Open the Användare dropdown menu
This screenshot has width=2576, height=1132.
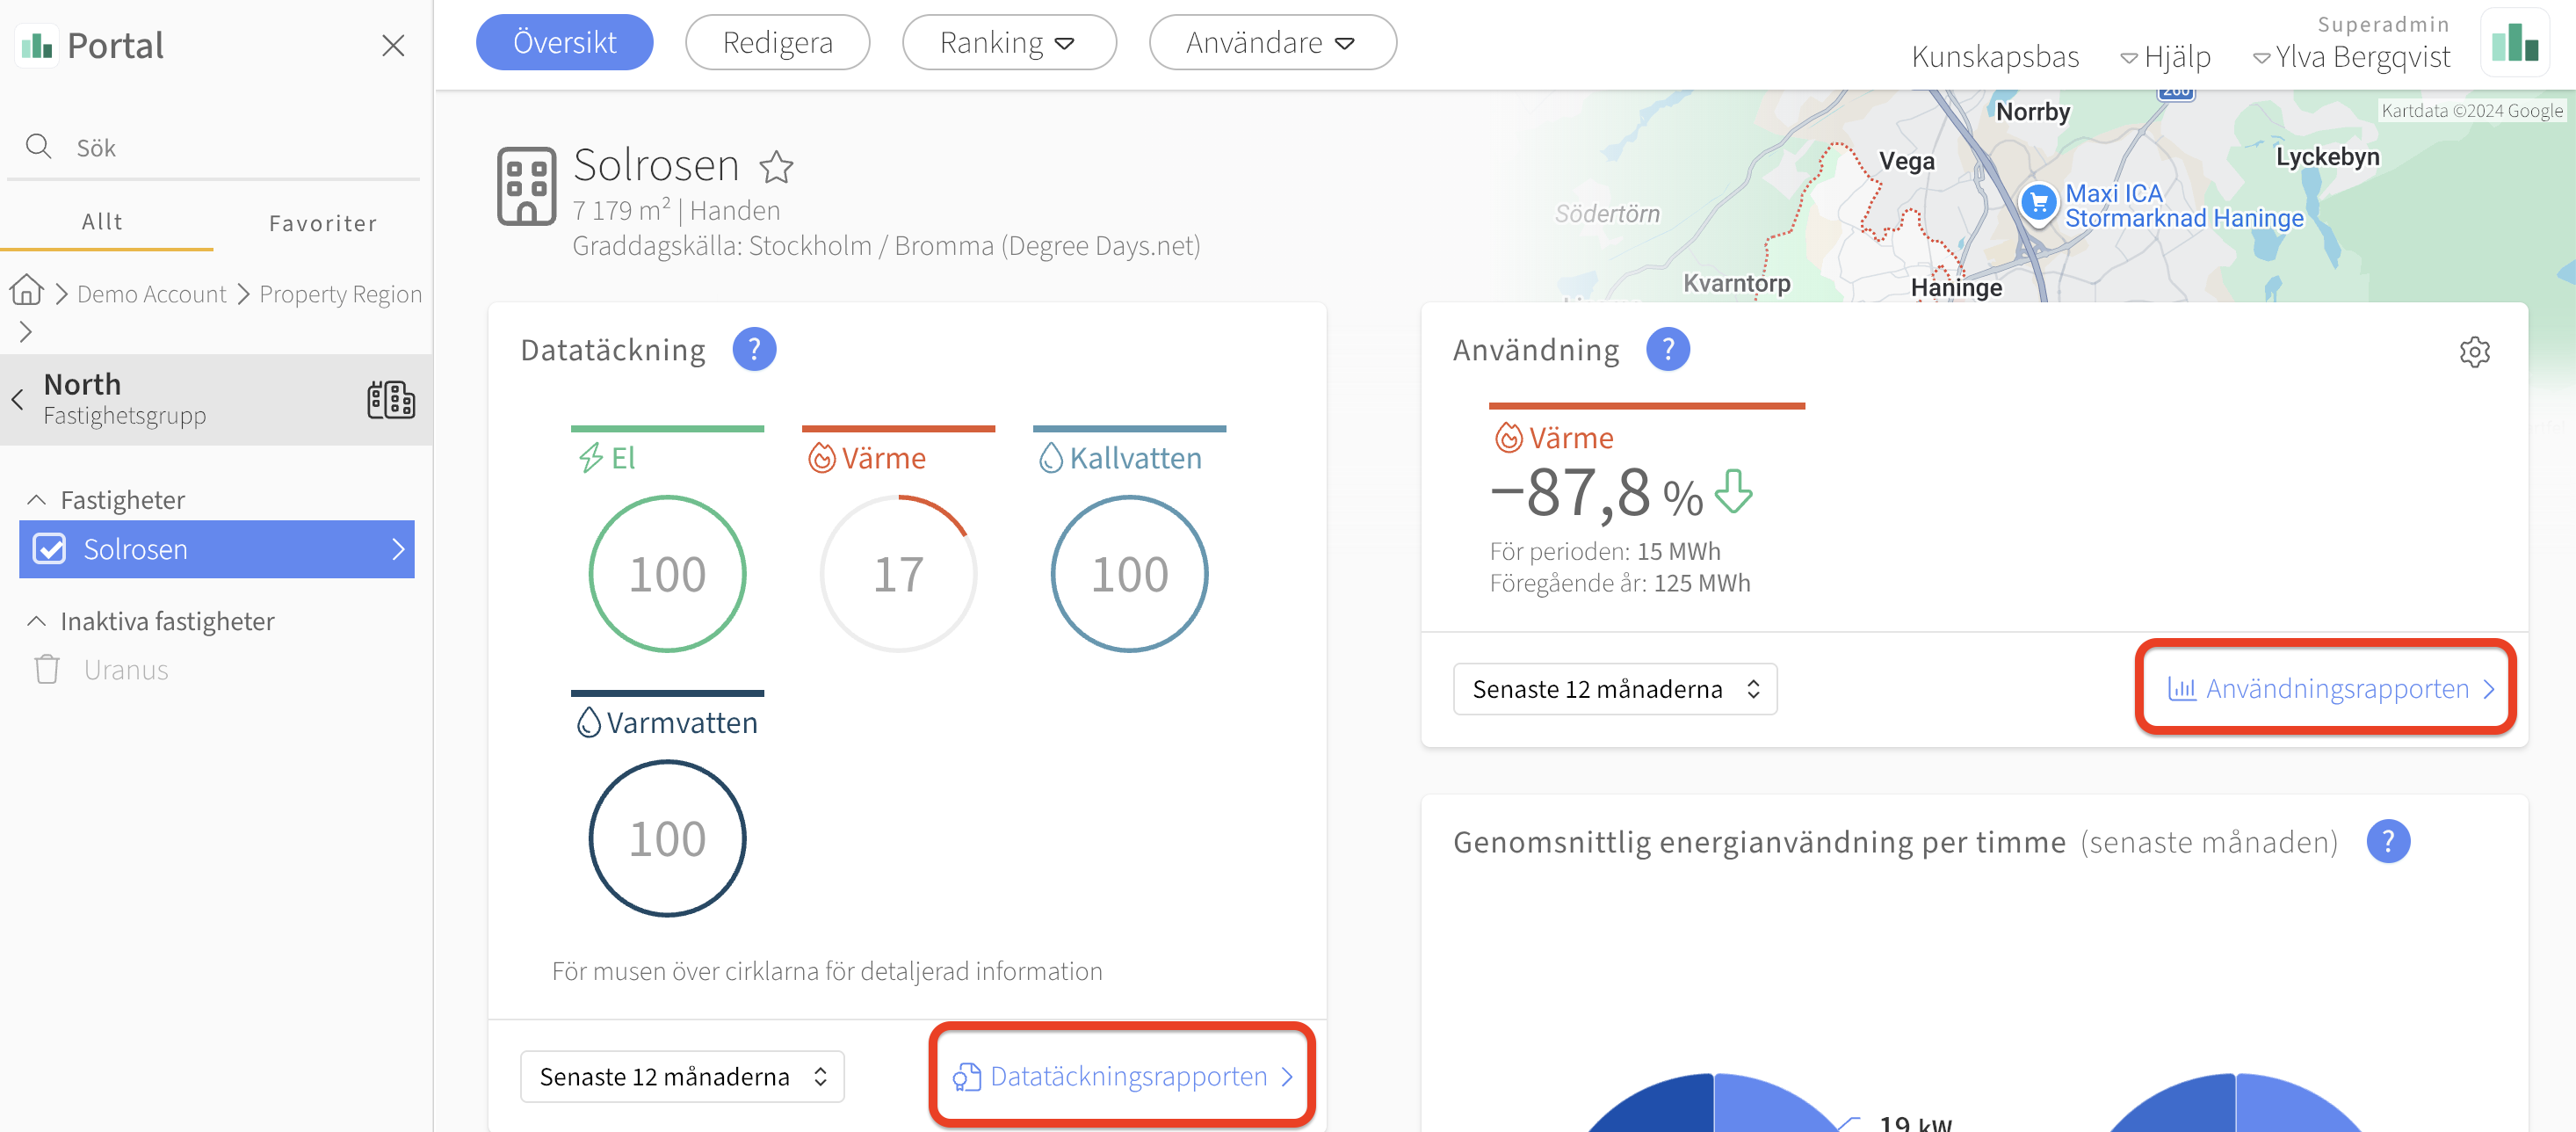[1272, 42]
